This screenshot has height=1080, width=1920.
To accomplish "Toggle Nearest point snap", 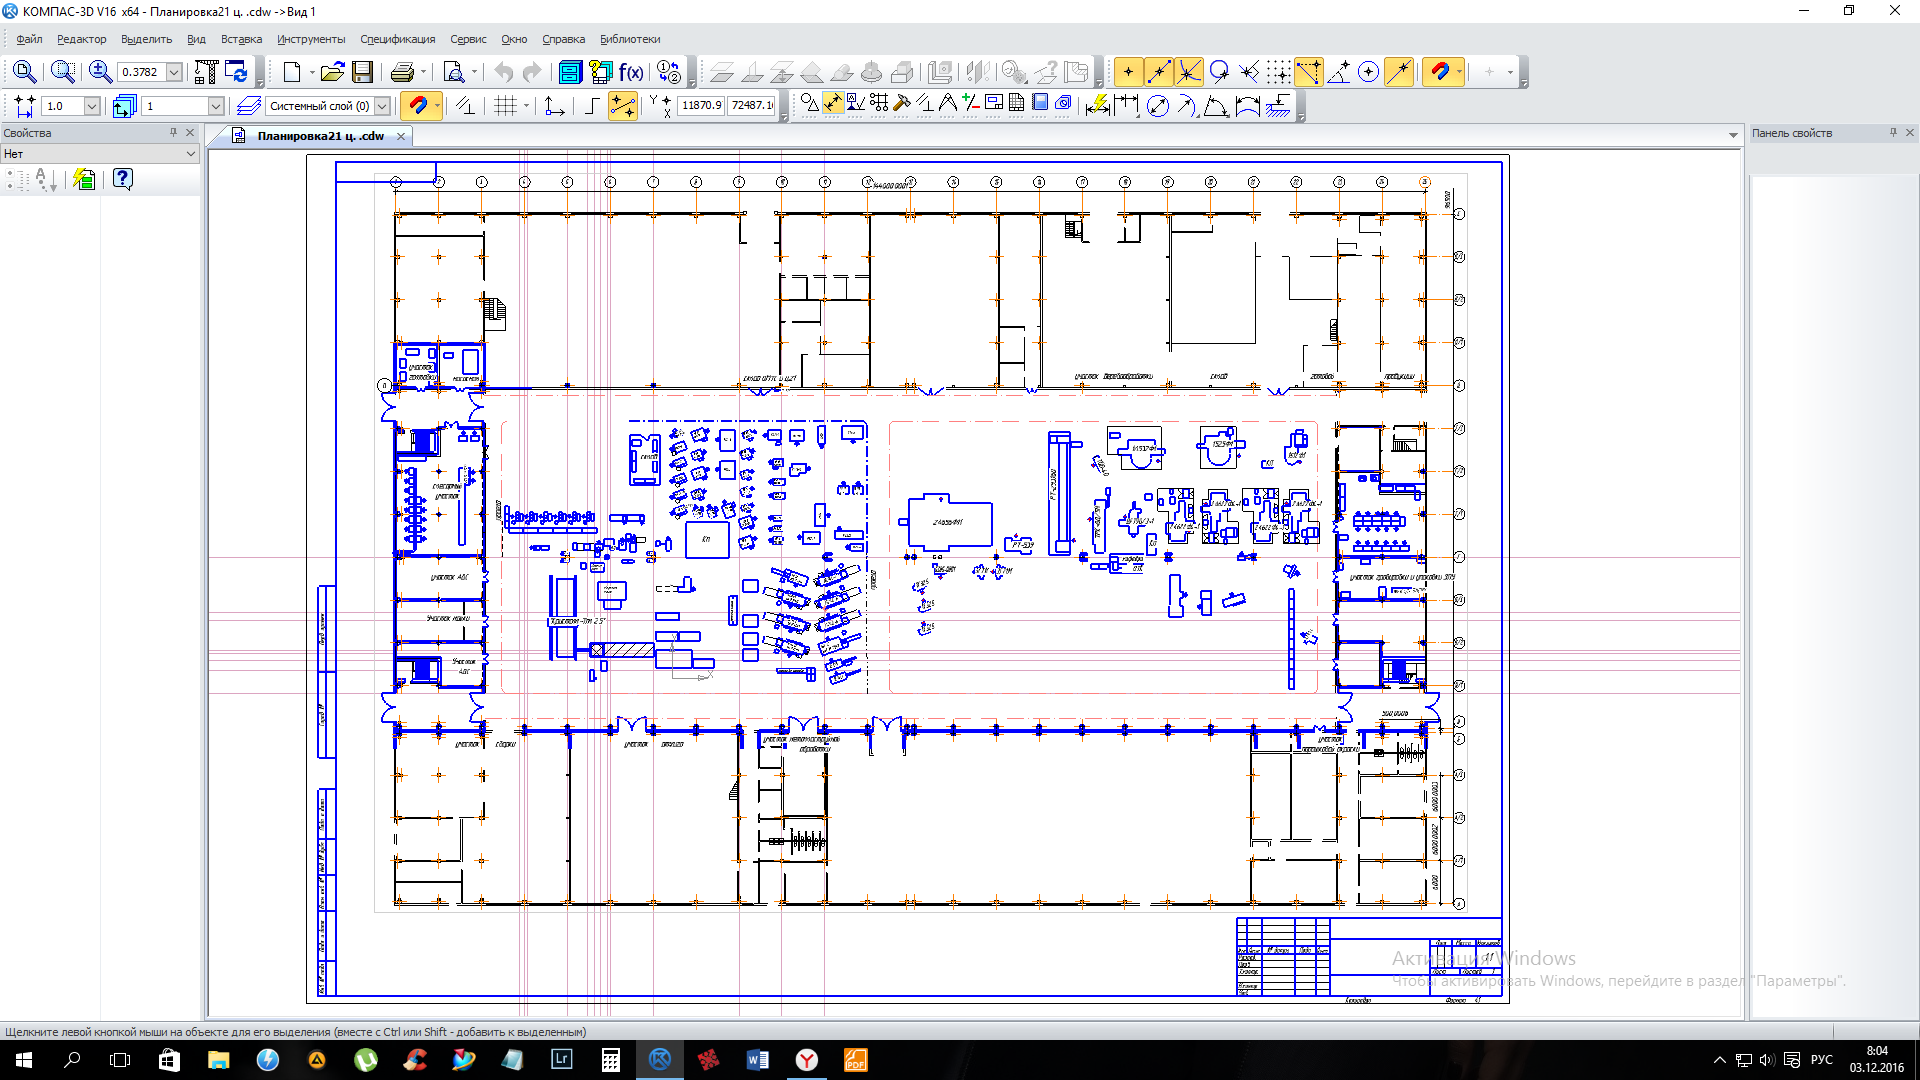I will [x=1128, y=72].
